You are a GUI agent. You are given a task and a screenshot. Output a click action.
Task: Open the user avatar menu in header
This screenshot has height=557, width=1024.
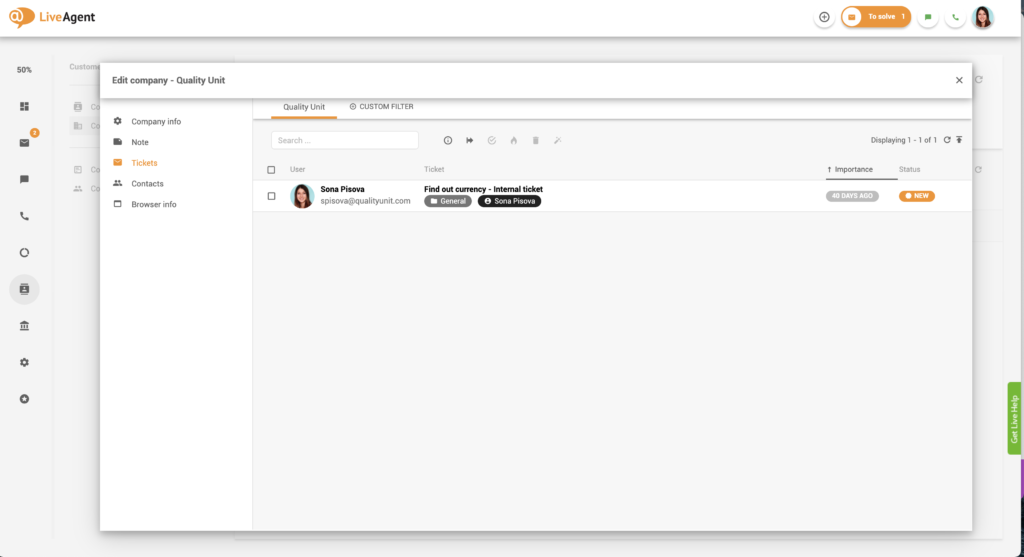point(983,18)
